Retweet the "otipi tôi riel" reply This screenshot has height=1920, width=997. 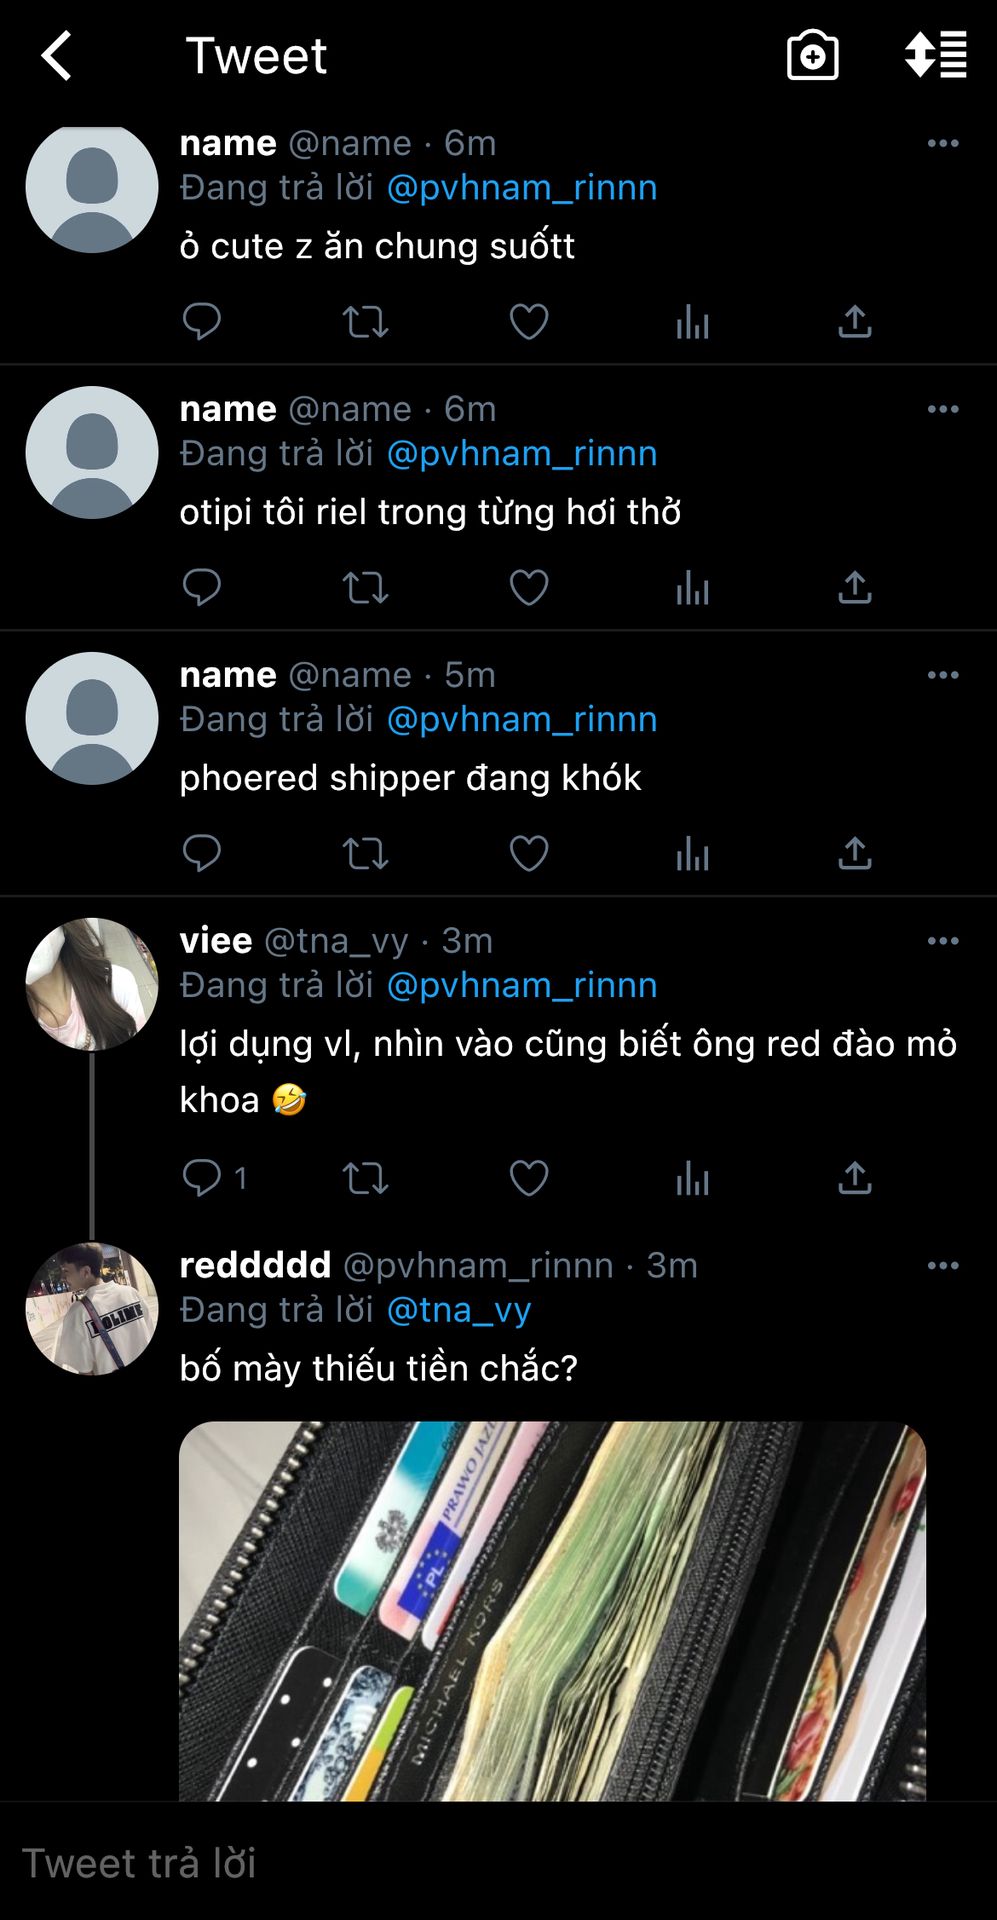tap(365, 588)
